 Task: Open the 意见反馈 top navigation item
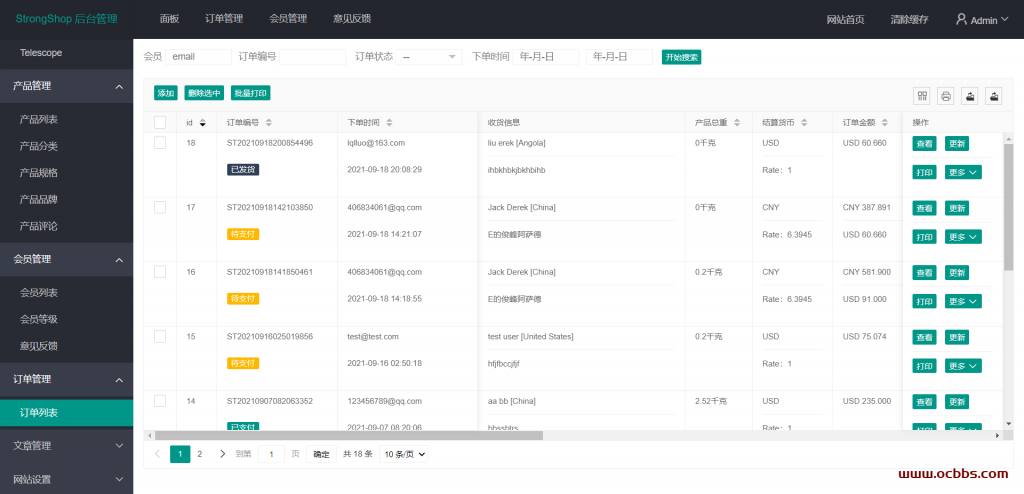pyautogui.click(x=352, y=19)
